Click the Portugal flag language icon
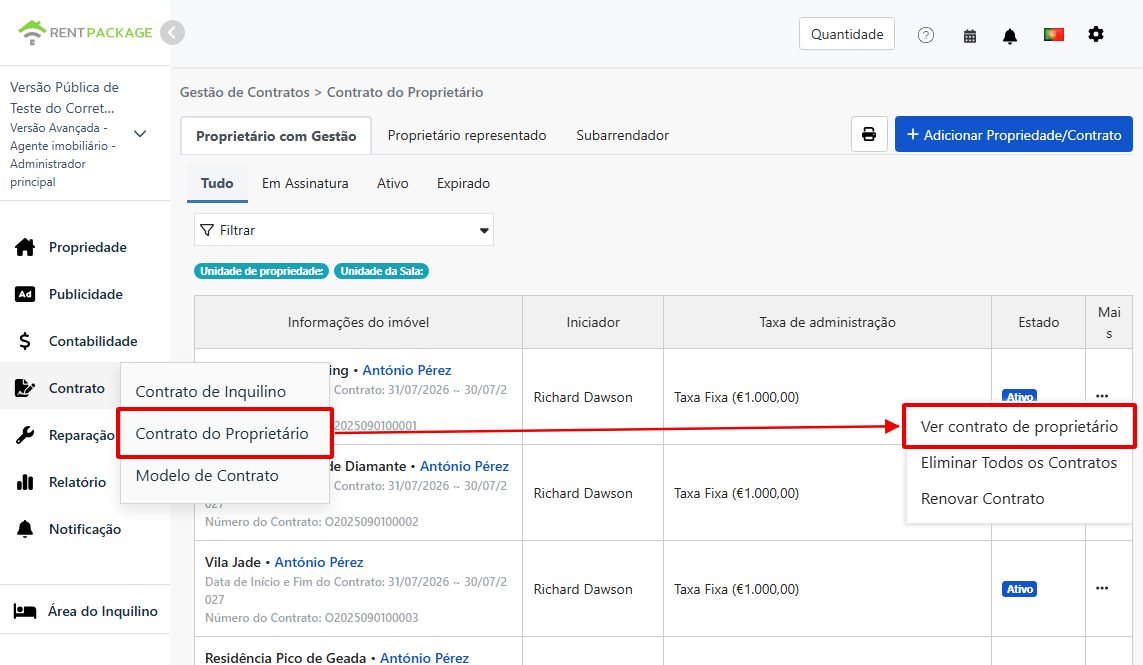The height and width of the screenshot is (665, 1143). [x=1053, y=34]
